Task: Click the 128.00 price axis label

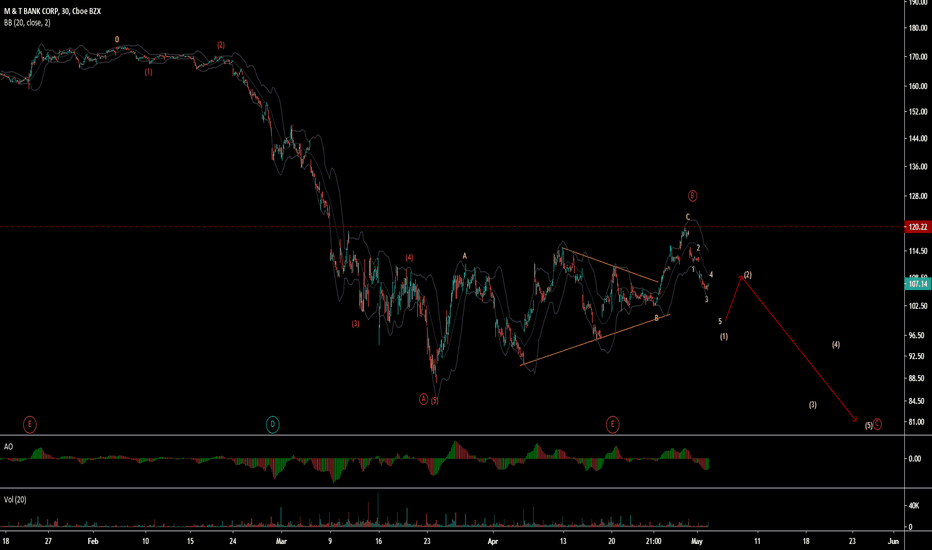Action: click(x=918, y=196)
